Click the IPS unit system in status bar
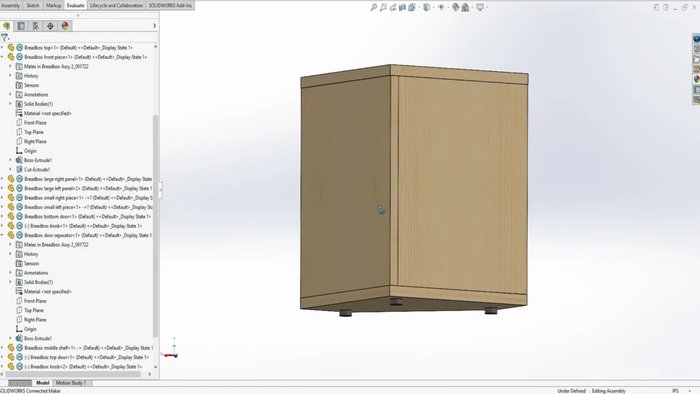 pos(675,391)
